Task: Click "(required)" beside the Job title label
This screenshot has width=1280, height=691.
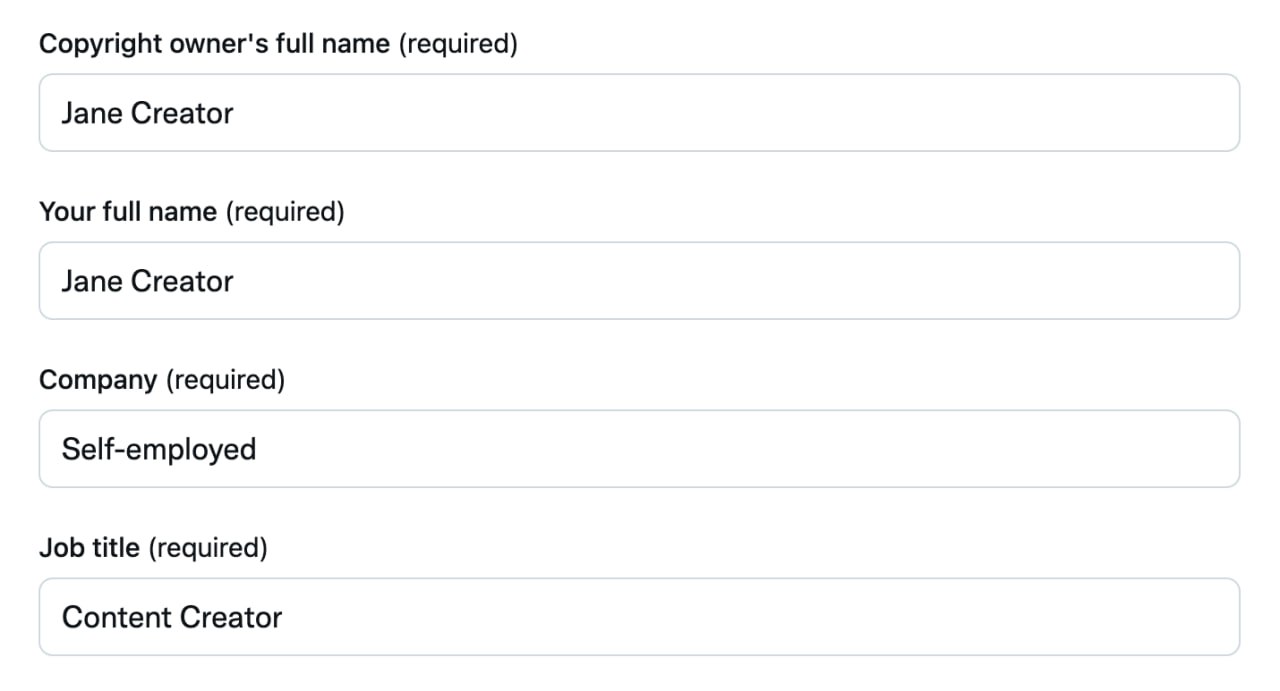Action: click(208, 548)
